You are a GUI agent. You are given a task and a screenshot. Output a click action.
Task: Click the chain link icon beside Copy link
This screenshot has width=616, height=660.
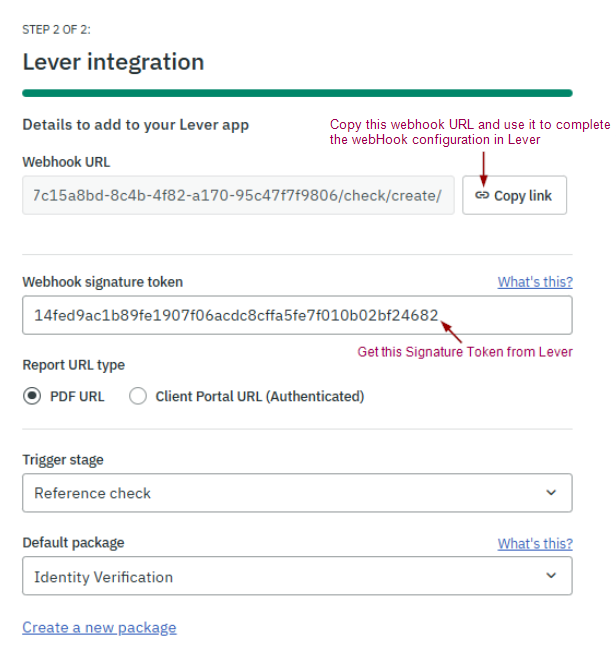point(482,196)
